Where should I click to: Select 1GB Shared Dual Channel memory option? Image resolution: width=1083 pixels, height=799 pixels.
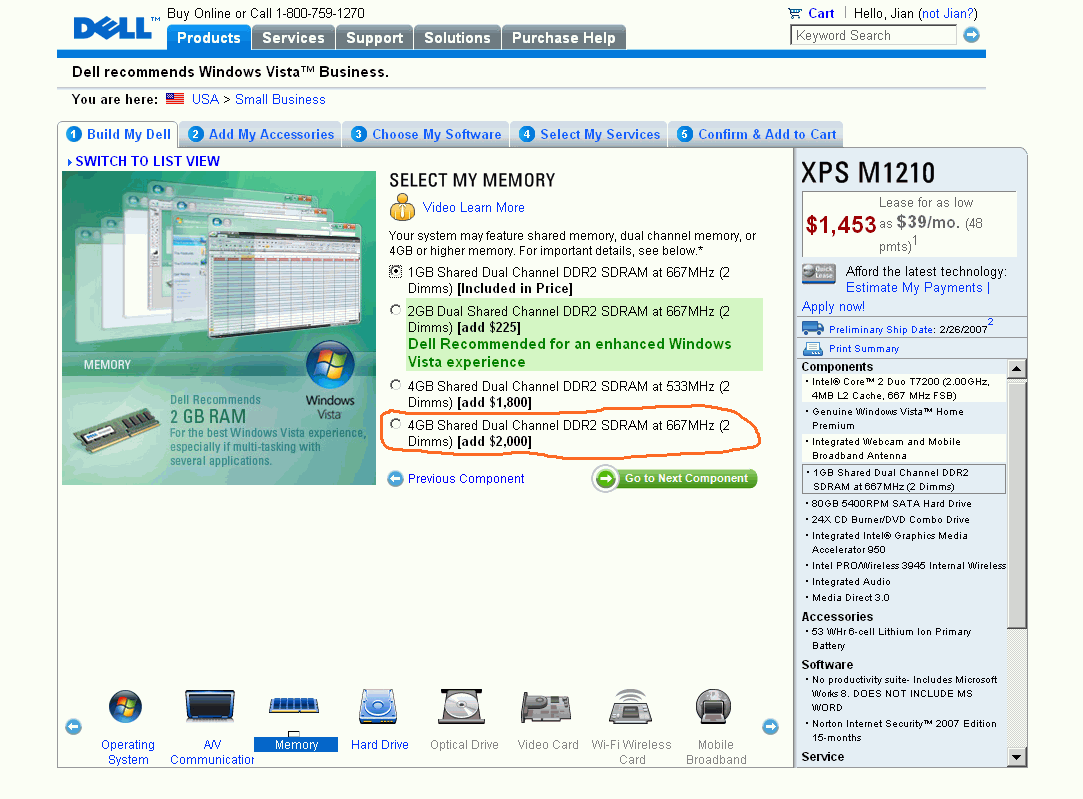(x=395, y=271)
